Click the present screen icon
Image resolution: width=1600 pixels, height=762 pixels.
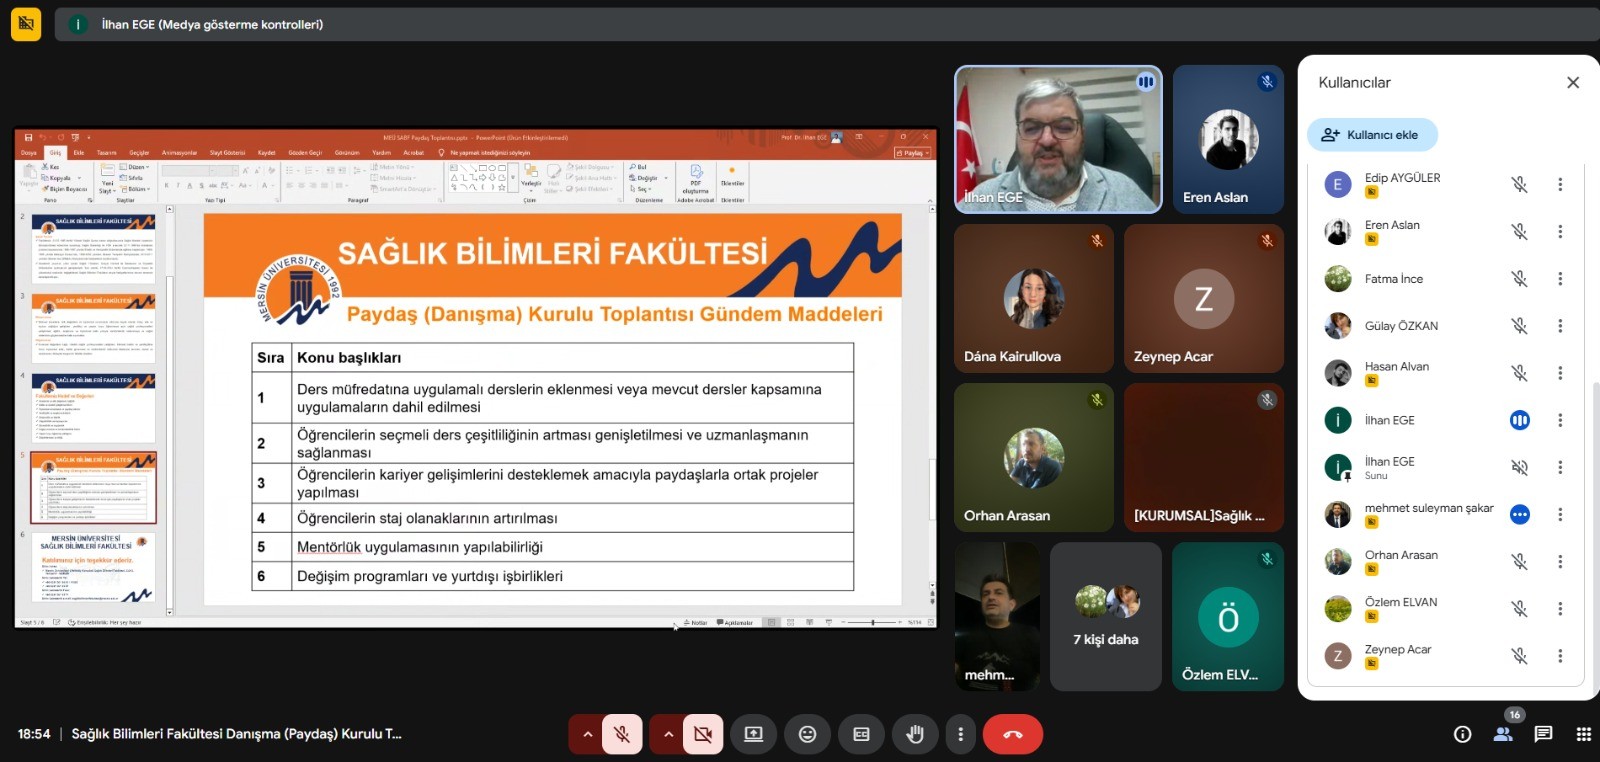(x=753, y=735)
